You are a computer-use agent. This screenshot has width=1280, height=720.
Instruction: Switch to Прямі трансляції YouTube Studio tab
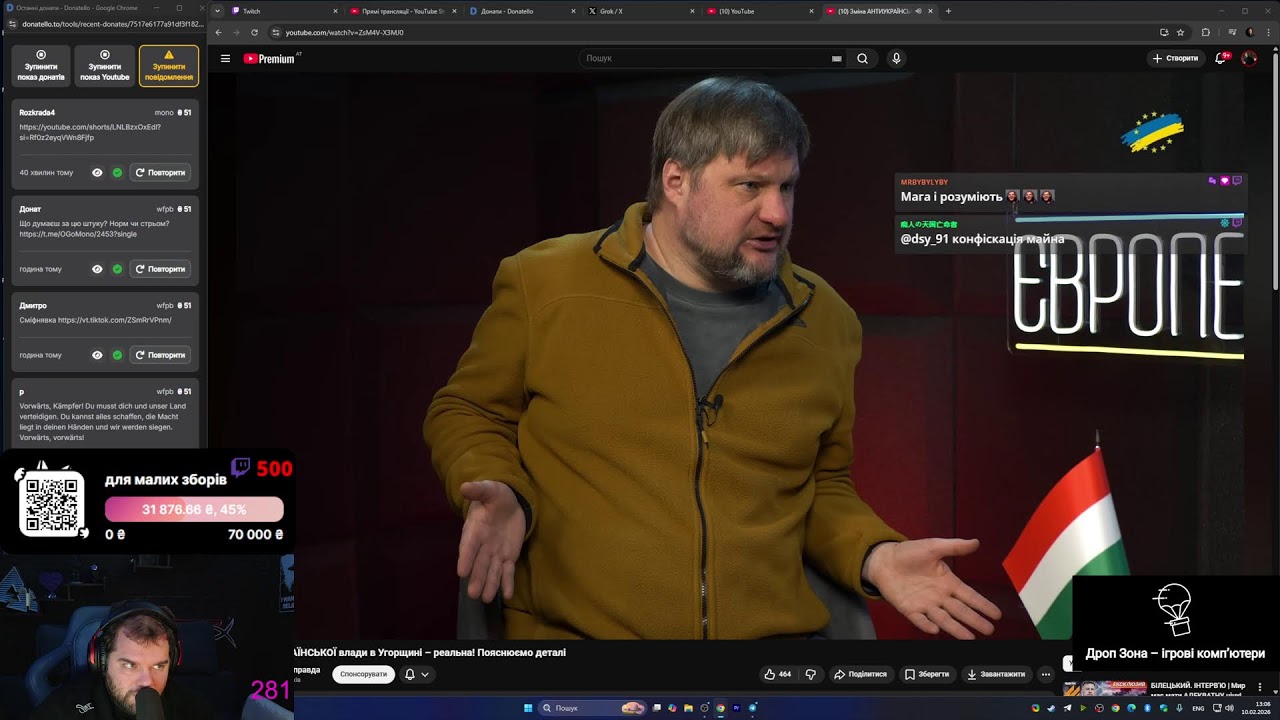(404, 11)
